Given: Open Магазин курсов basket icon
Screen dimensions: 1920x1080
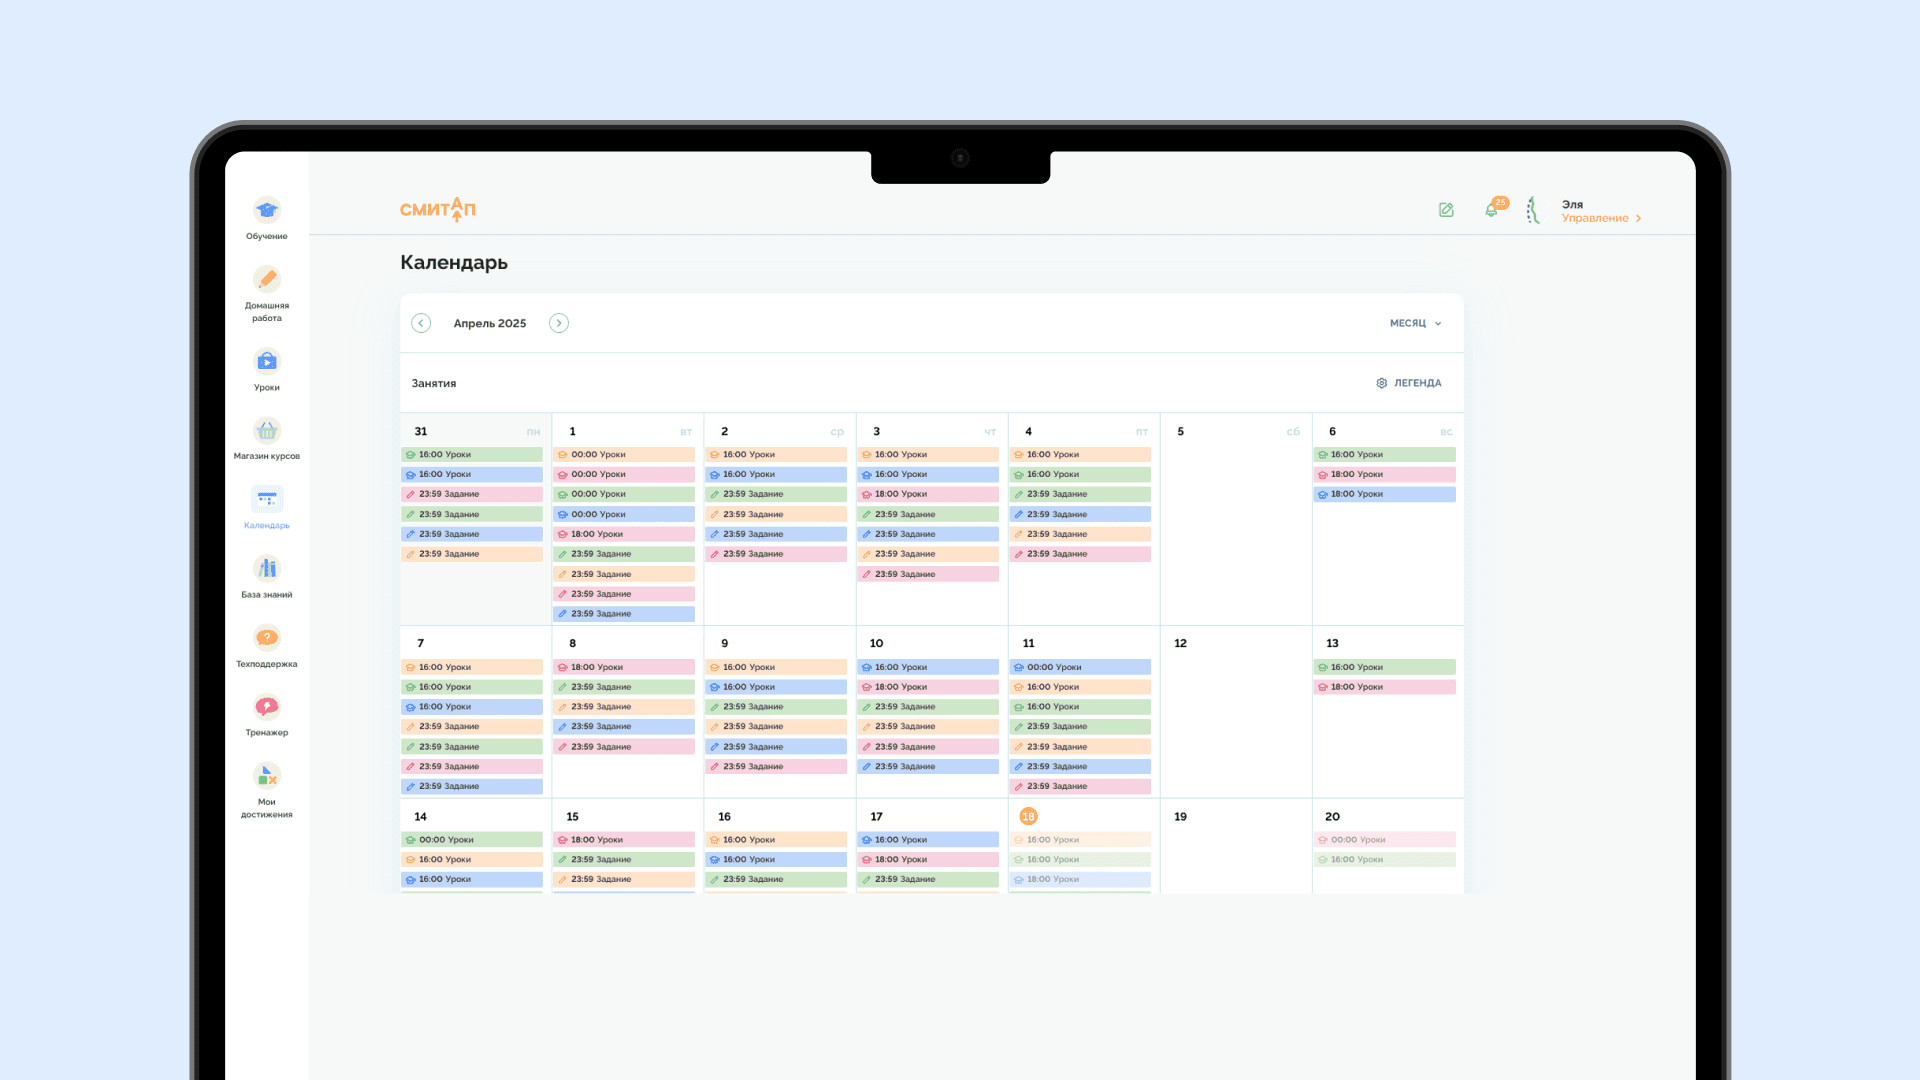Looking at the screenshot, I should pyautogui.click(x=266, y=431).
